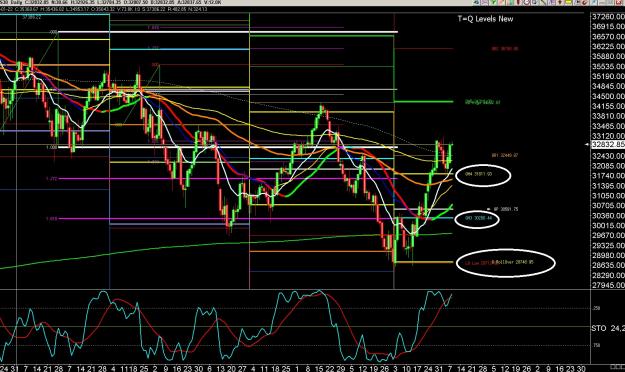The image size is (625, 372).
Task: Click the 29325.00 price axis label
Action: [608, 246]
